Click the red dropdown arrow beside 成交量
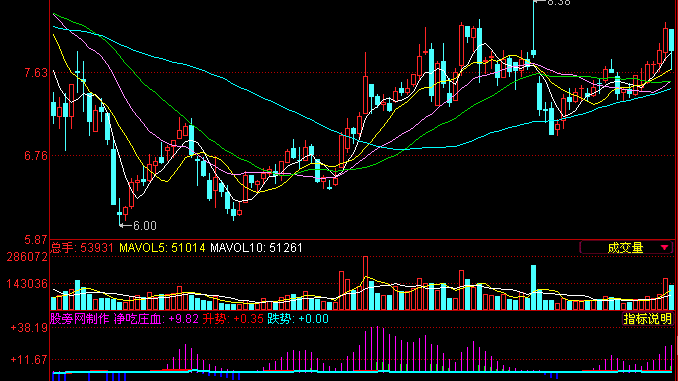678x381 pixels. (x=665, y=248)
